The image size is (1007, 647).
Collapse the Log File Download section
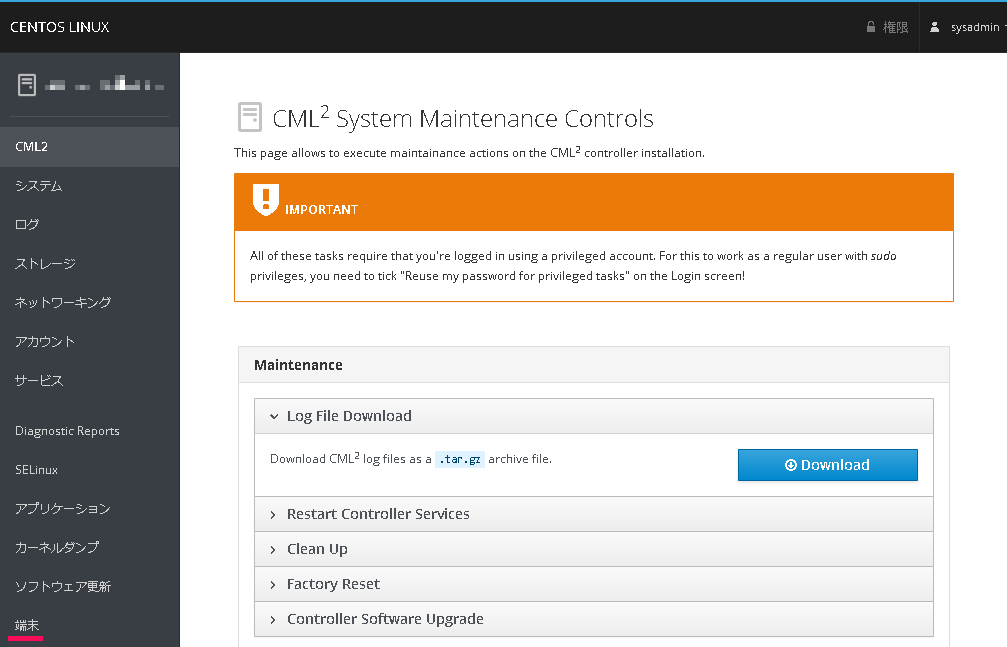(x=593, y=416)
